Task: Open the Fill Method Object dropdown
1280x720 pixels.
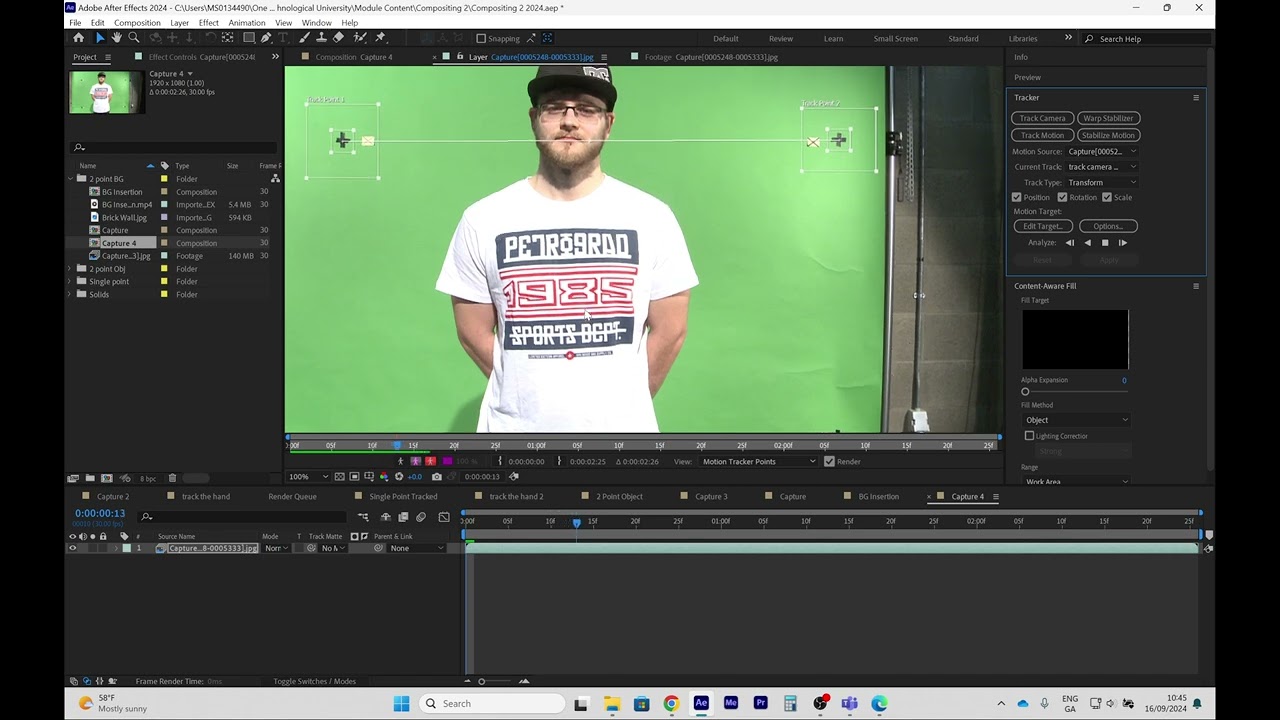Action: tap(1077, 420)
